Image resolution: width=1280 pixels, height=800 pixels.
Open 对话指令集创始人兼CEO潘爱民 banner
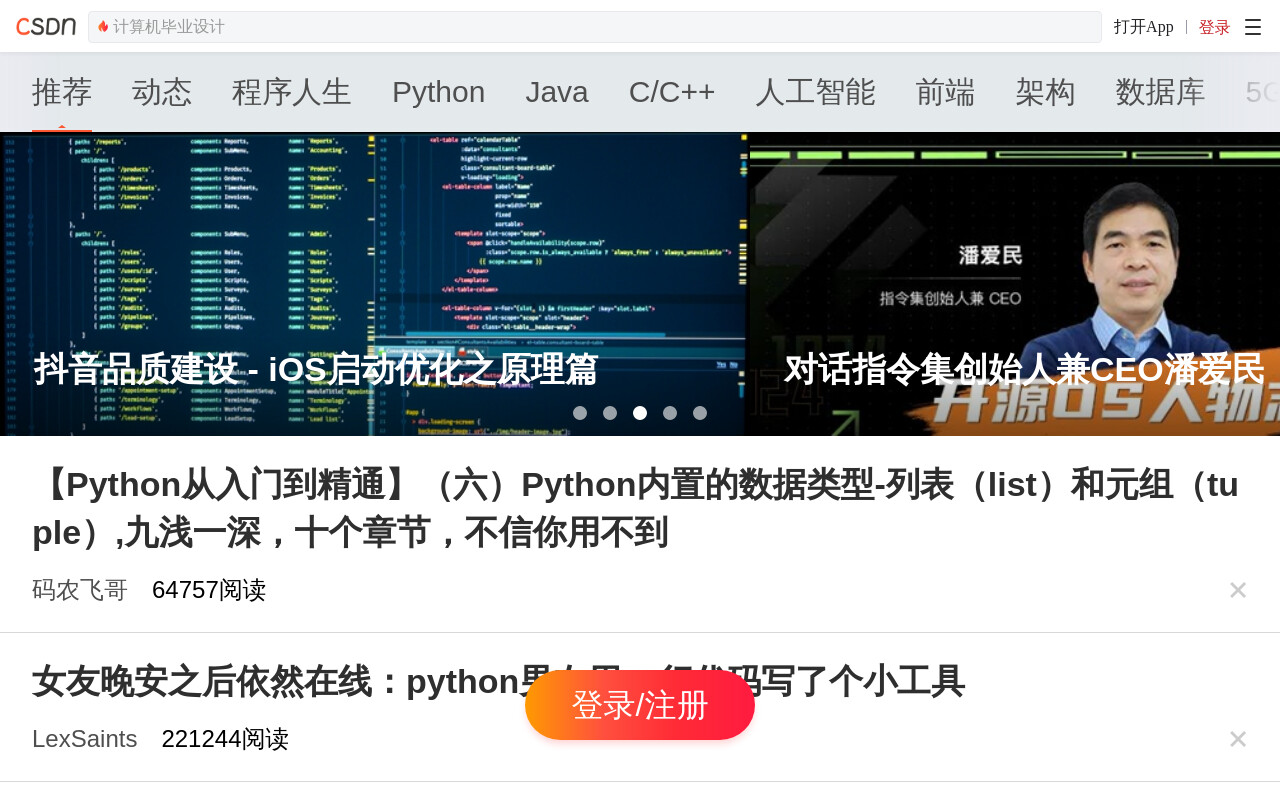[x=1015, y=284]
